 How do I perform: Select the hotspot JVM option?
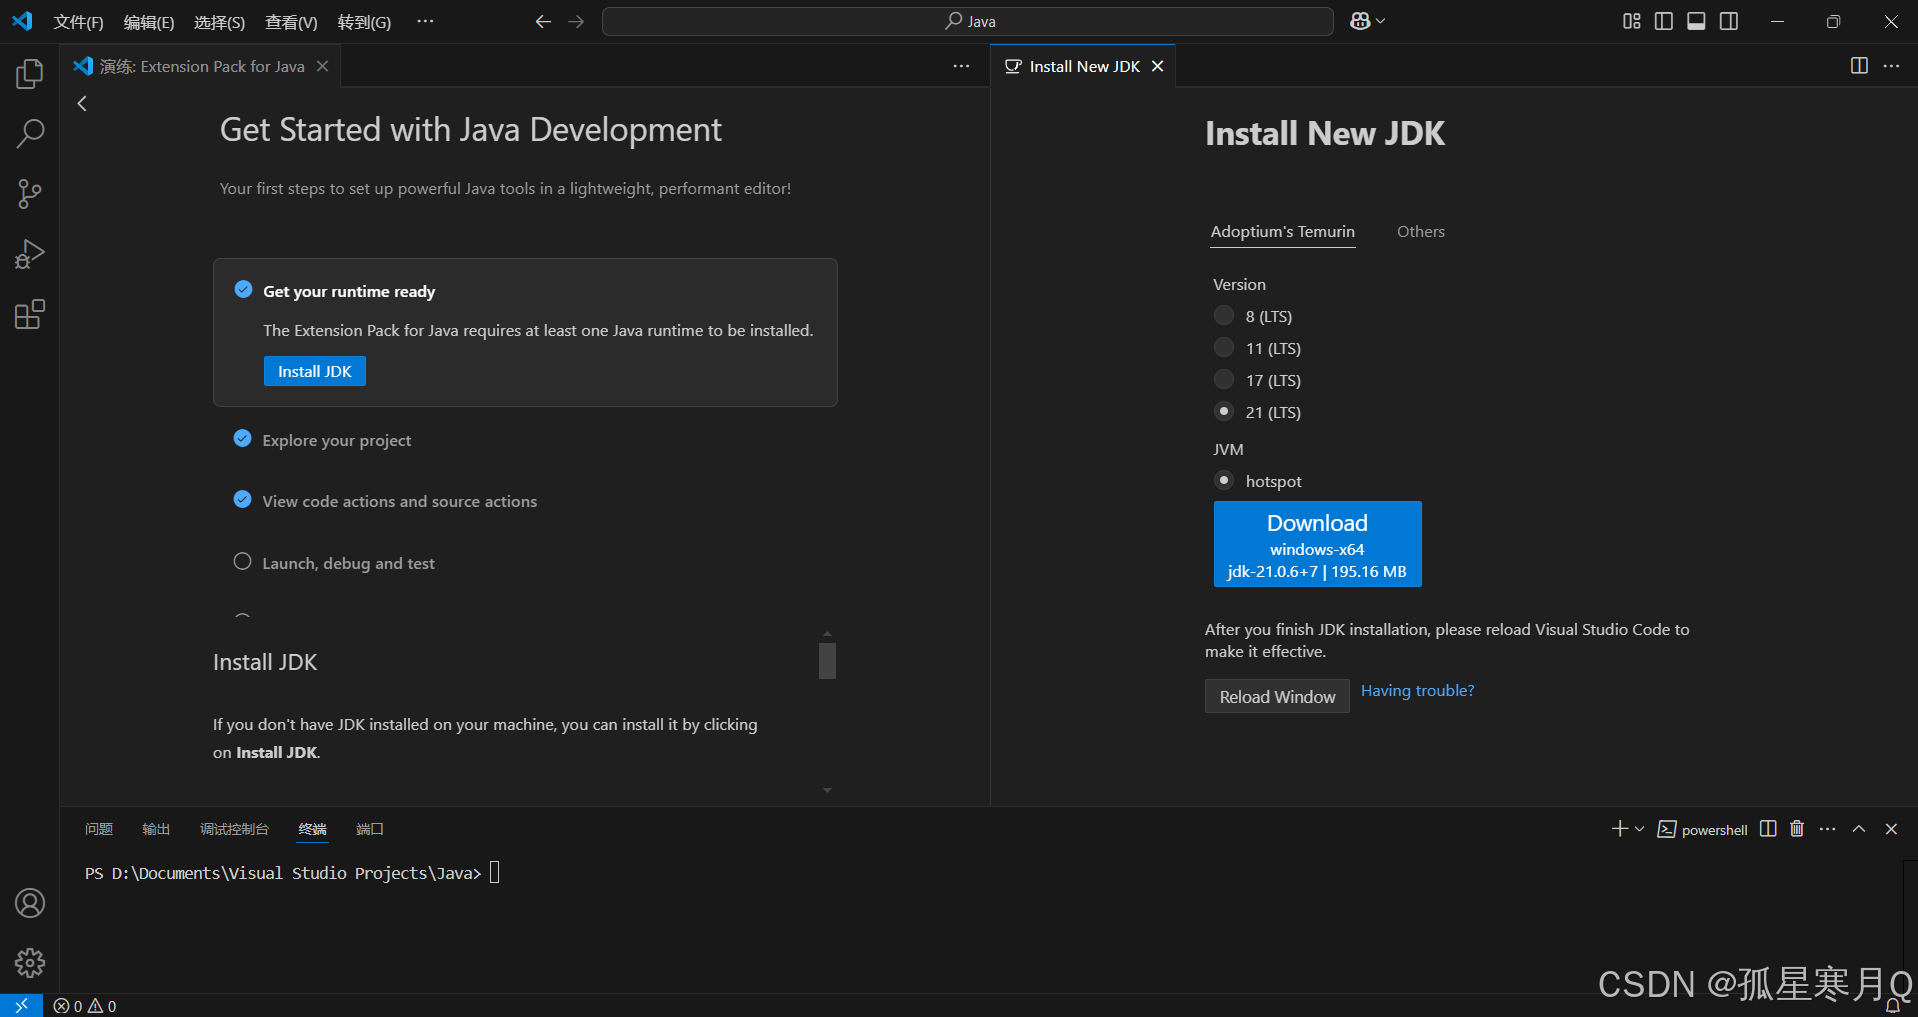click(1224, 480)
